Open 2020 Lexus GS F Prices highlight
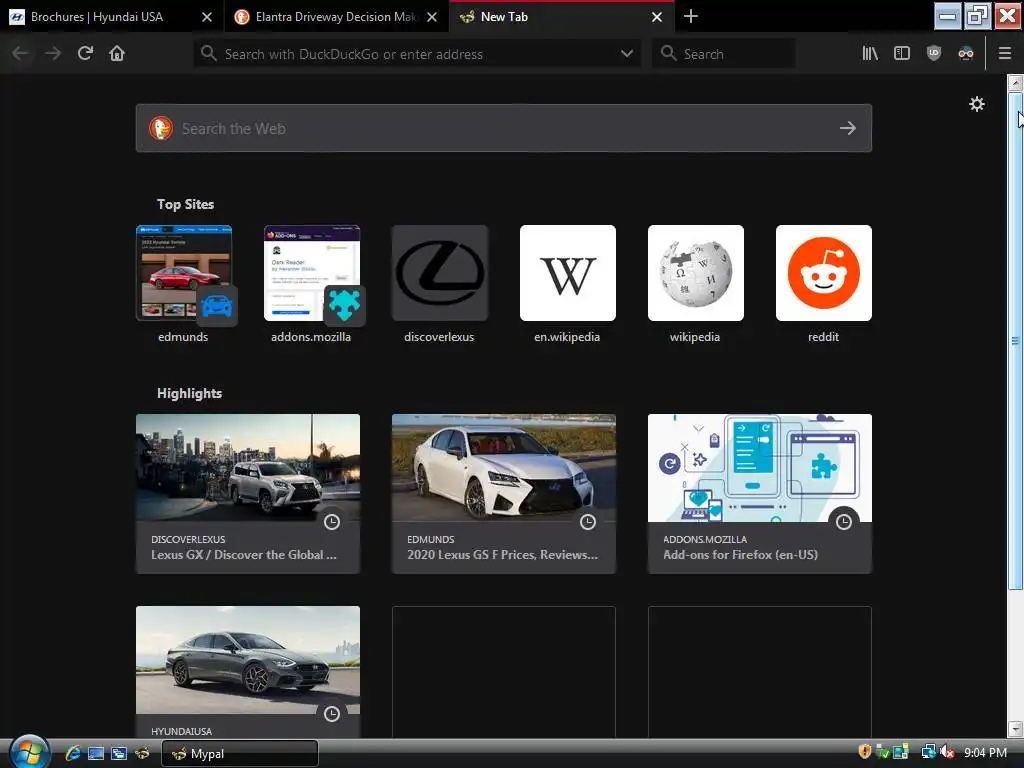Viewport: 1024px width, 768px height. click(504, 494)
